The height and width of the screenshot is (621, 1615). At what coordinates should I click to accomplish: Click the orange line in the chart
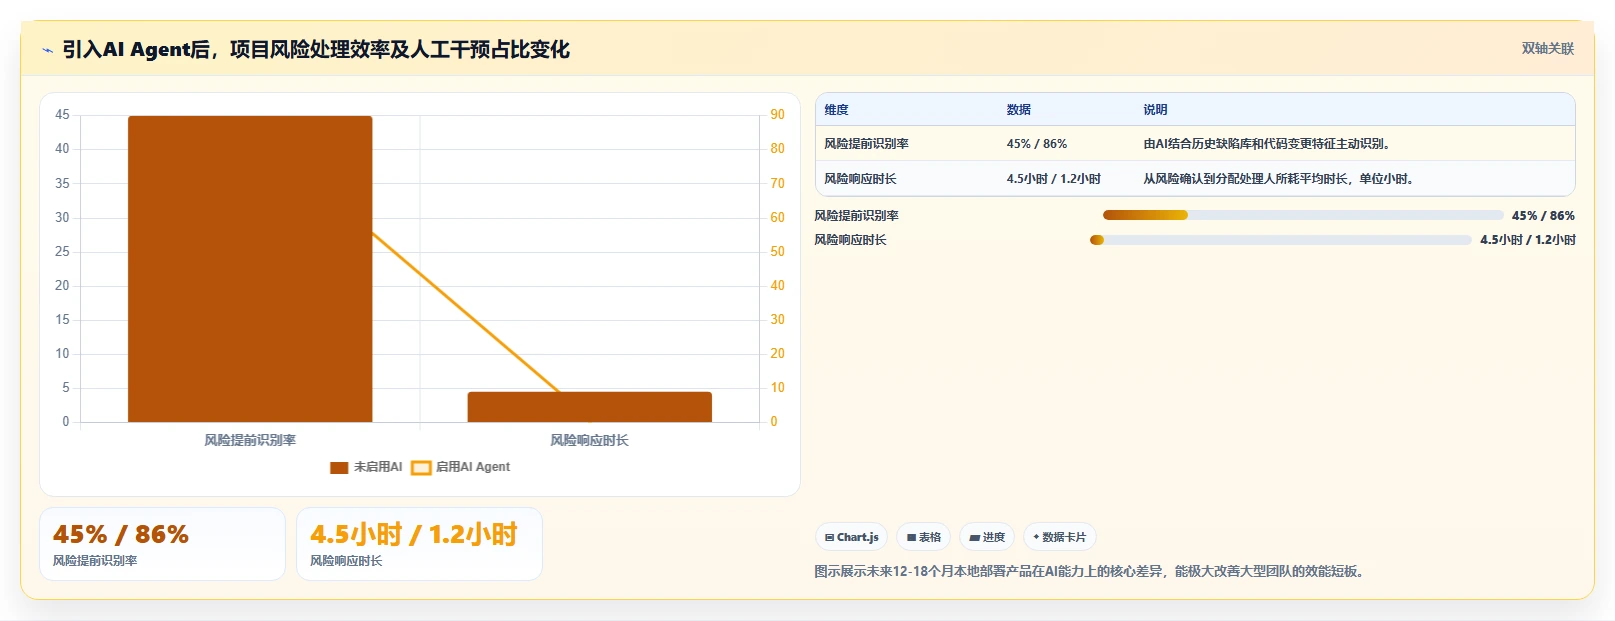coord(465,312)
